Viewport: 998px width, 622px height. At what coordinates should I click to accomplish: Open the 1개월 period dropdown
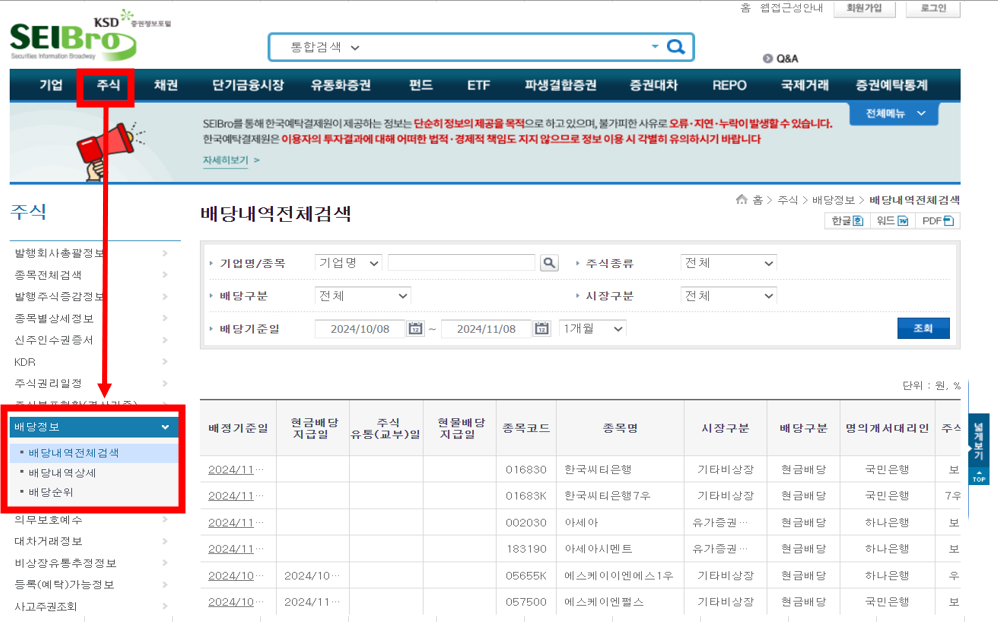(593, 329)
